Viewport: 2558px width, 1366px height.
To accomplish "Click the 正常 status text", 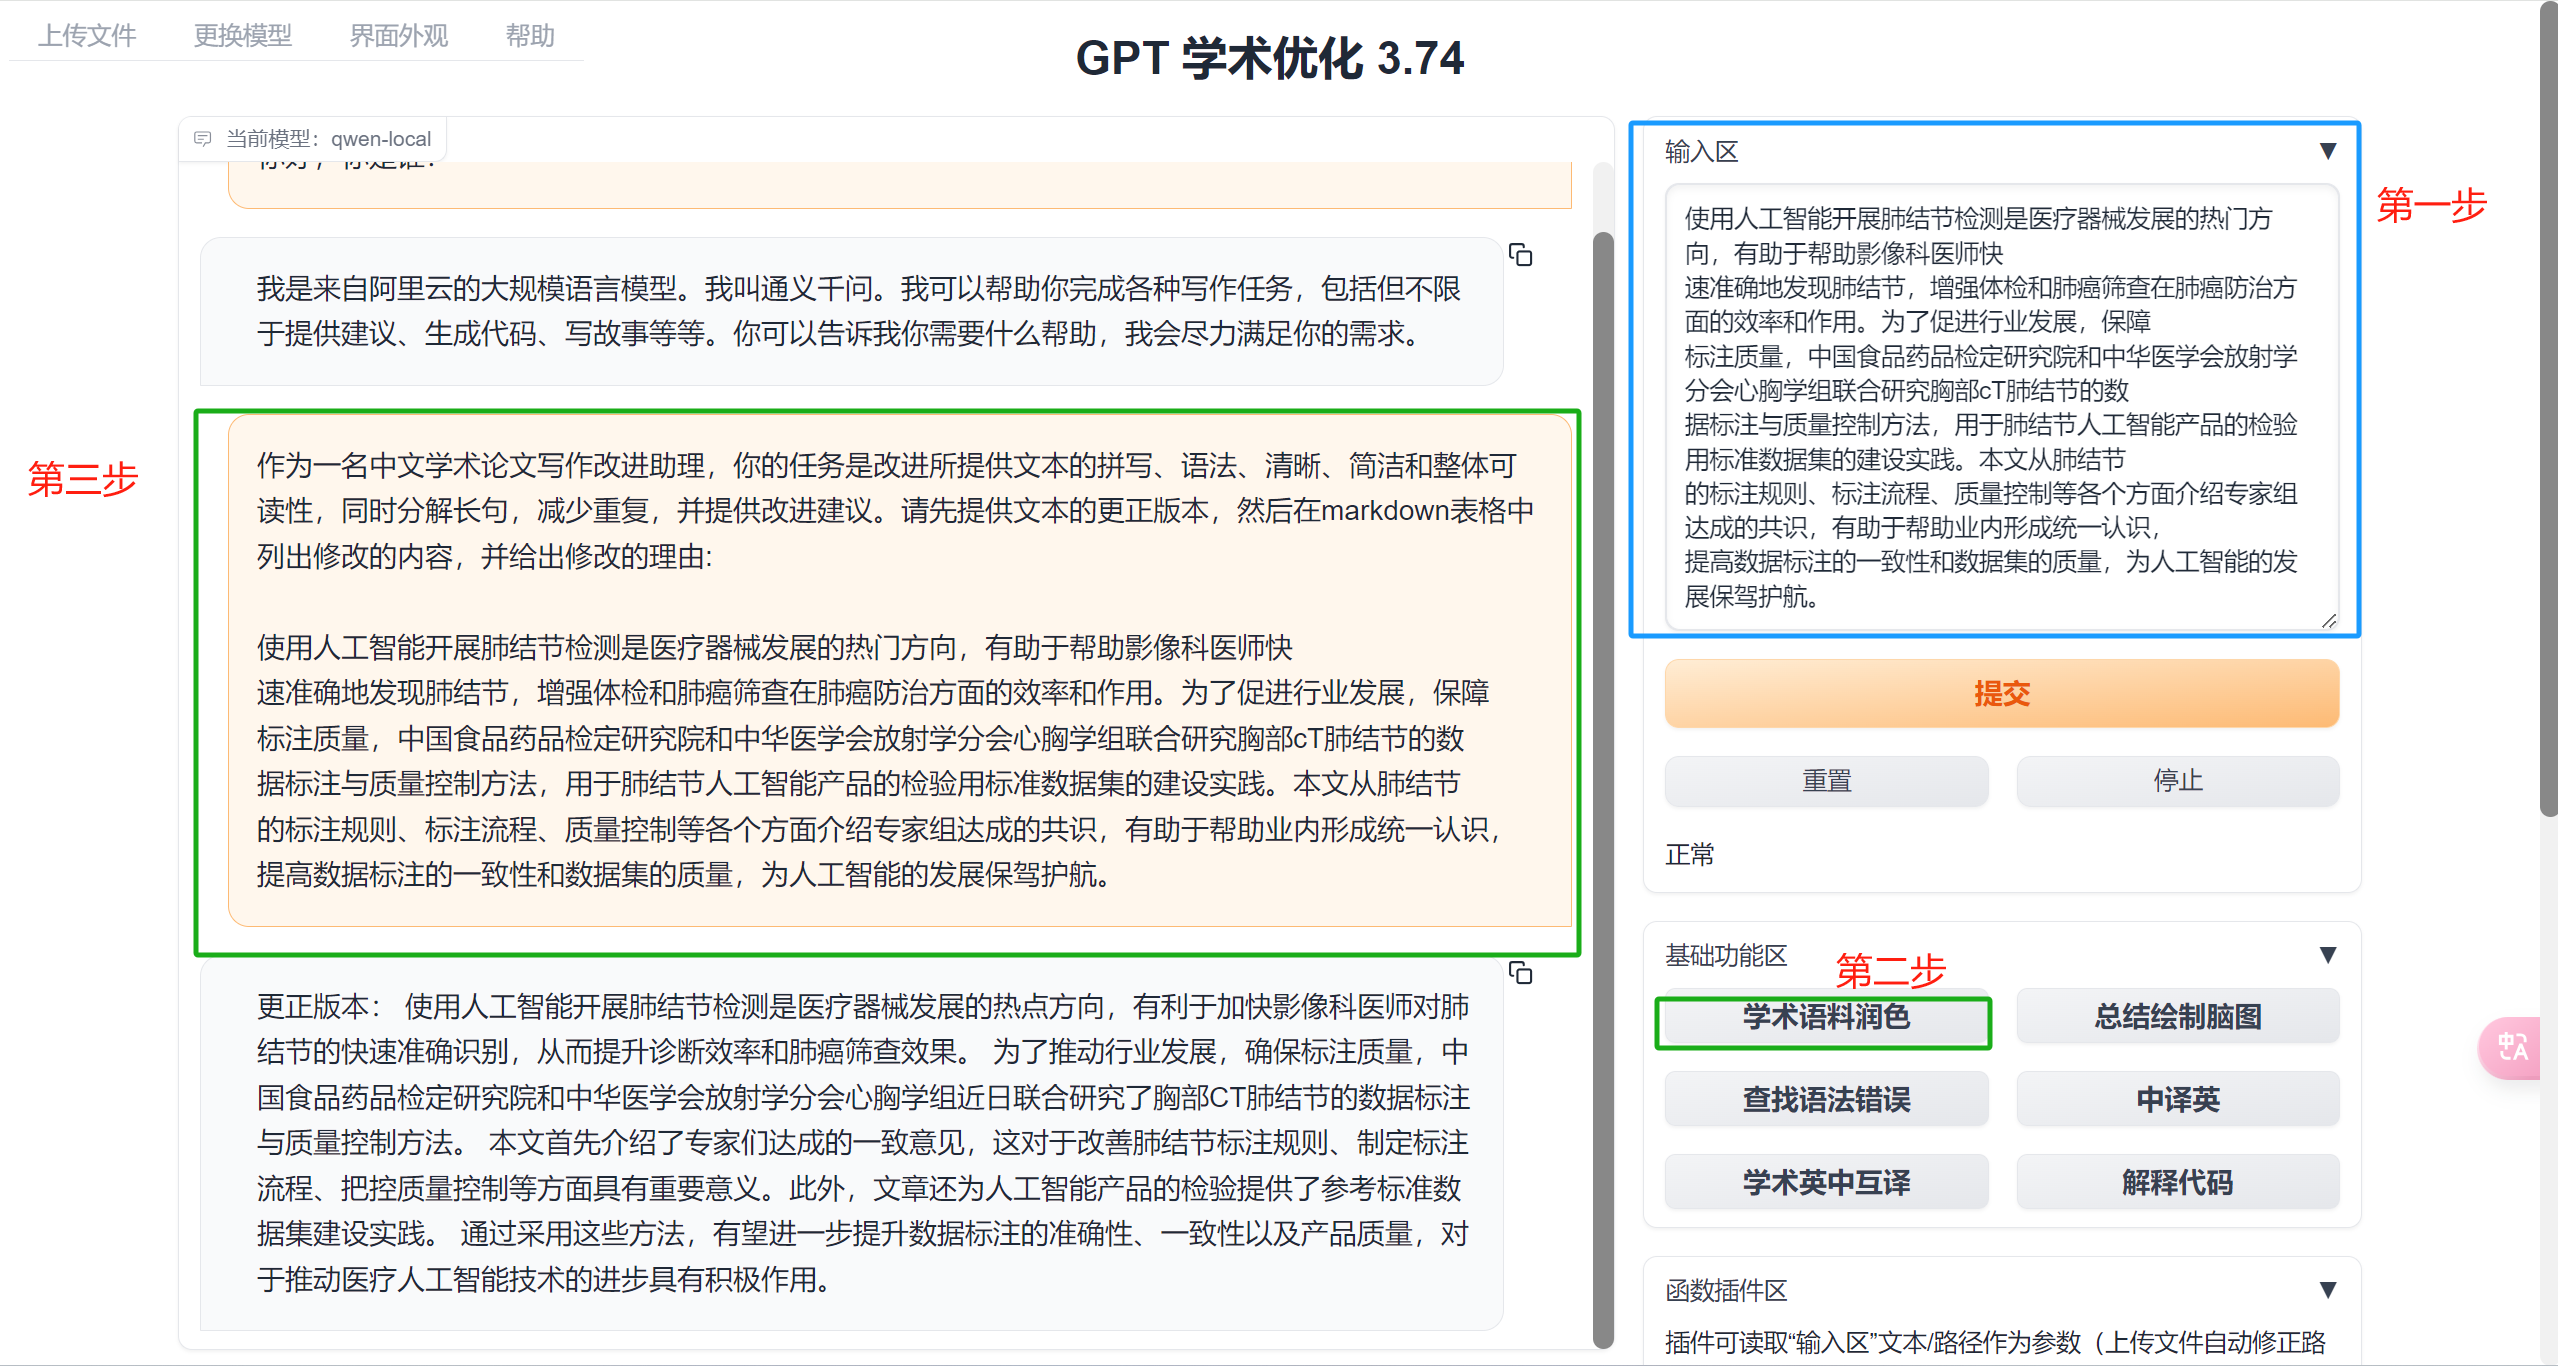I will pyautogui.click(x=1690, y=855).
